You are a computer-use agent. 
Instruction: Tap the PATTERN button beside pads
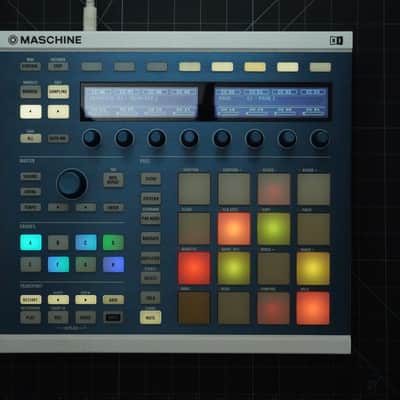[x=151, y=199]
